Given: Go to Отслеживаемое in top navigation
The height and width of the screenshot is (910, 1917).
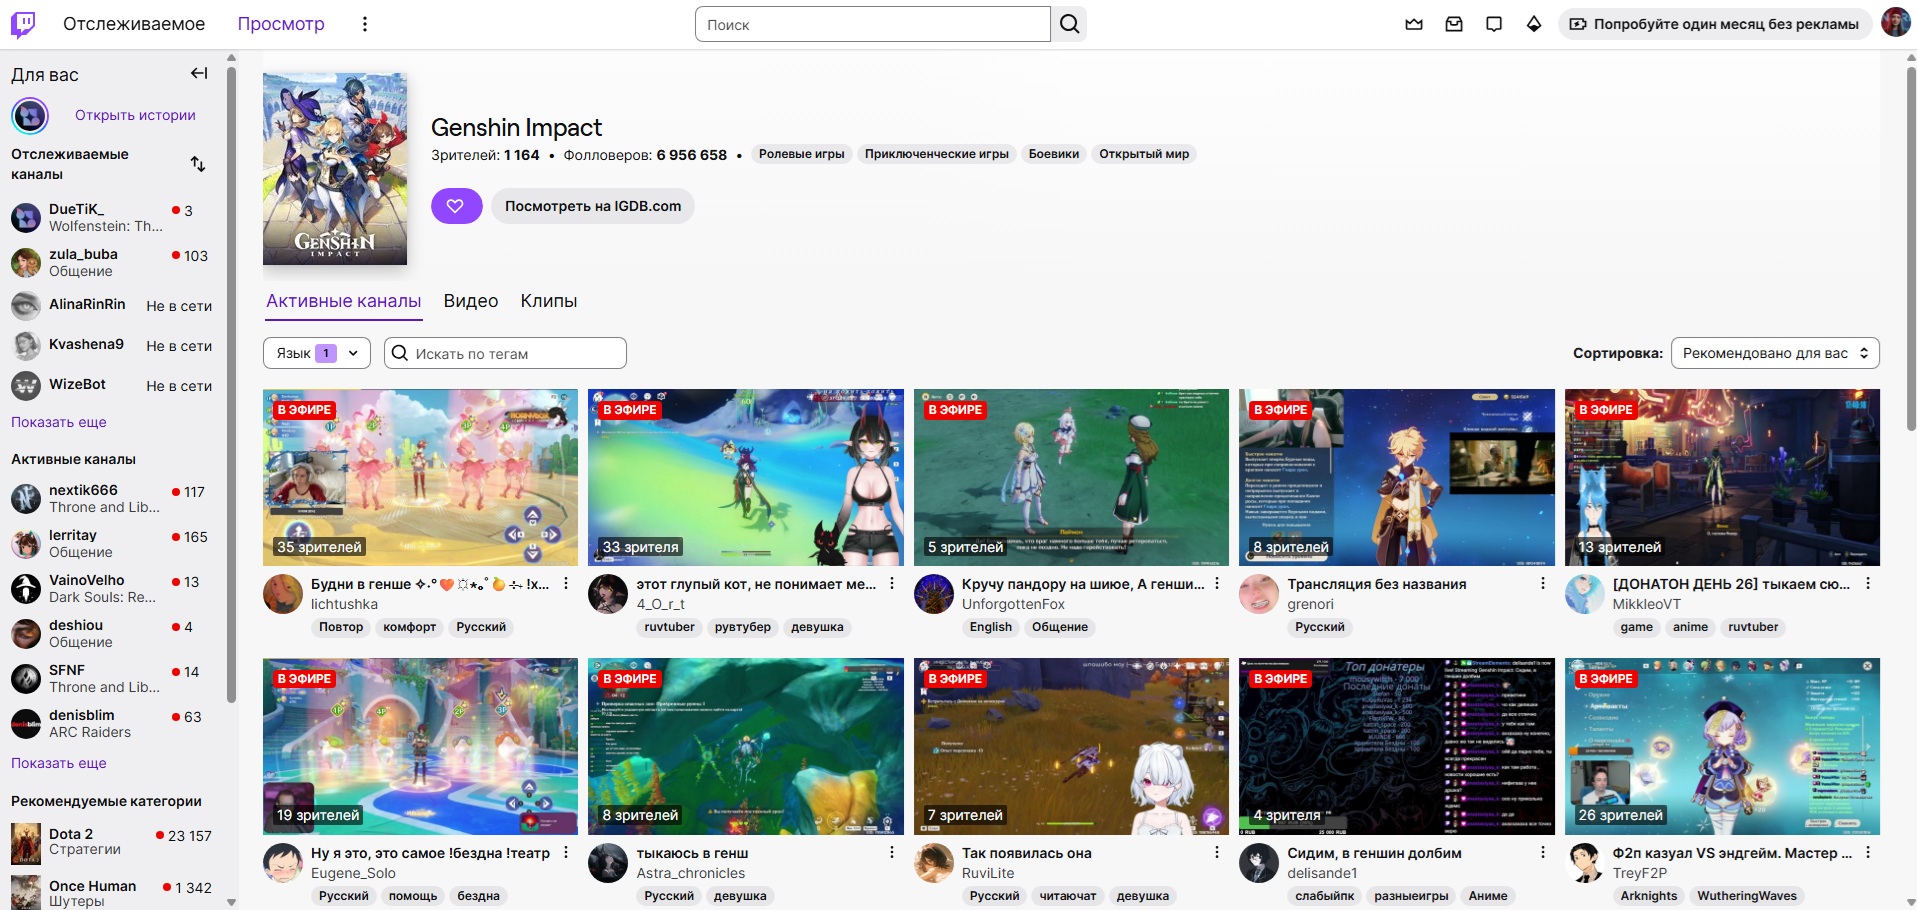Looking at the screenshot, I should 134,24.
